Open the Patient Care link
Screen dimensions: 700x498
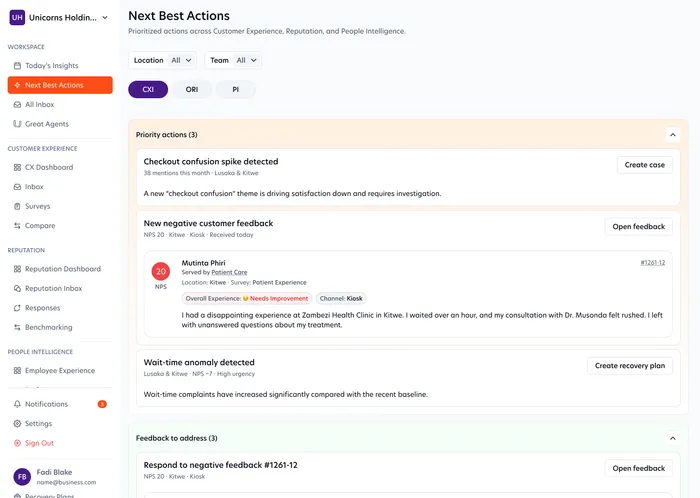(229, 272)
